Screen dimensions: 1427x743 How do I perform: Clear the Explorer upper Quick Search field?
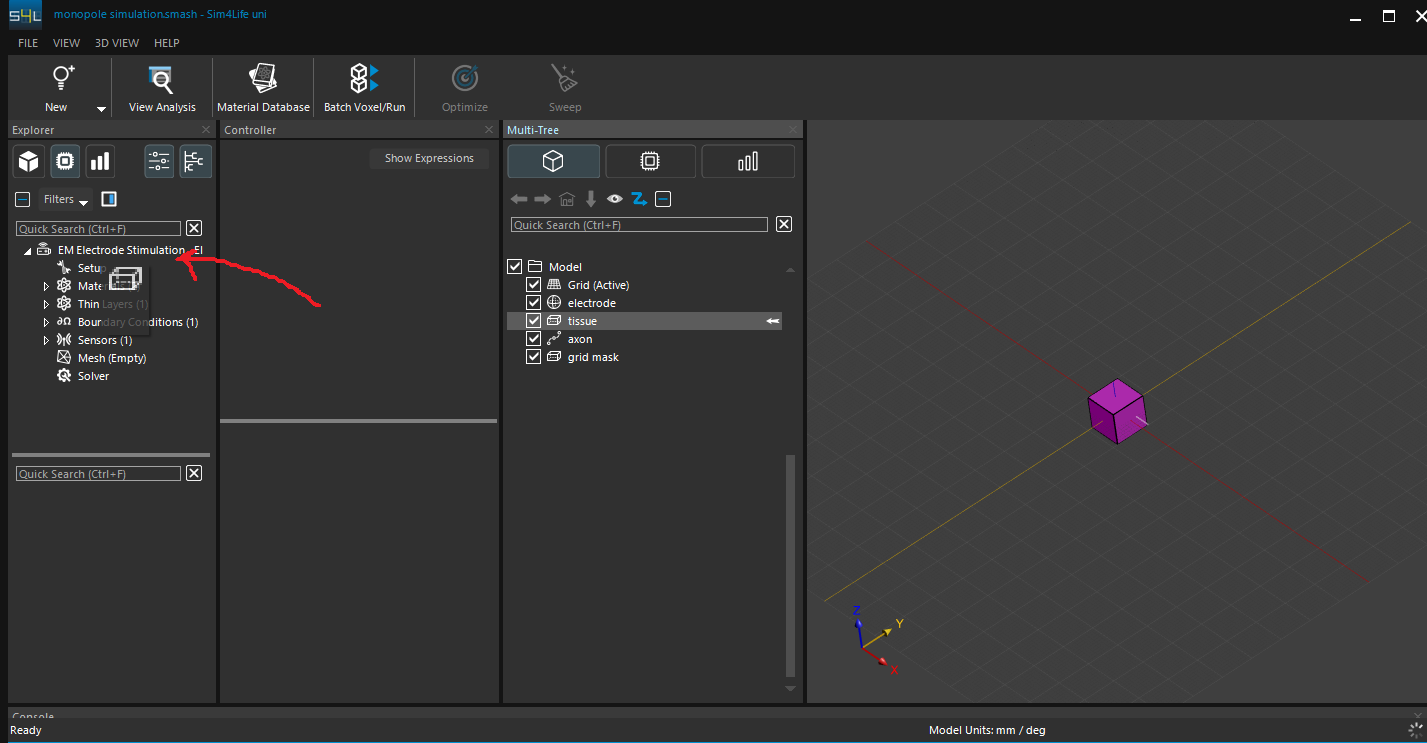point(194,228)
